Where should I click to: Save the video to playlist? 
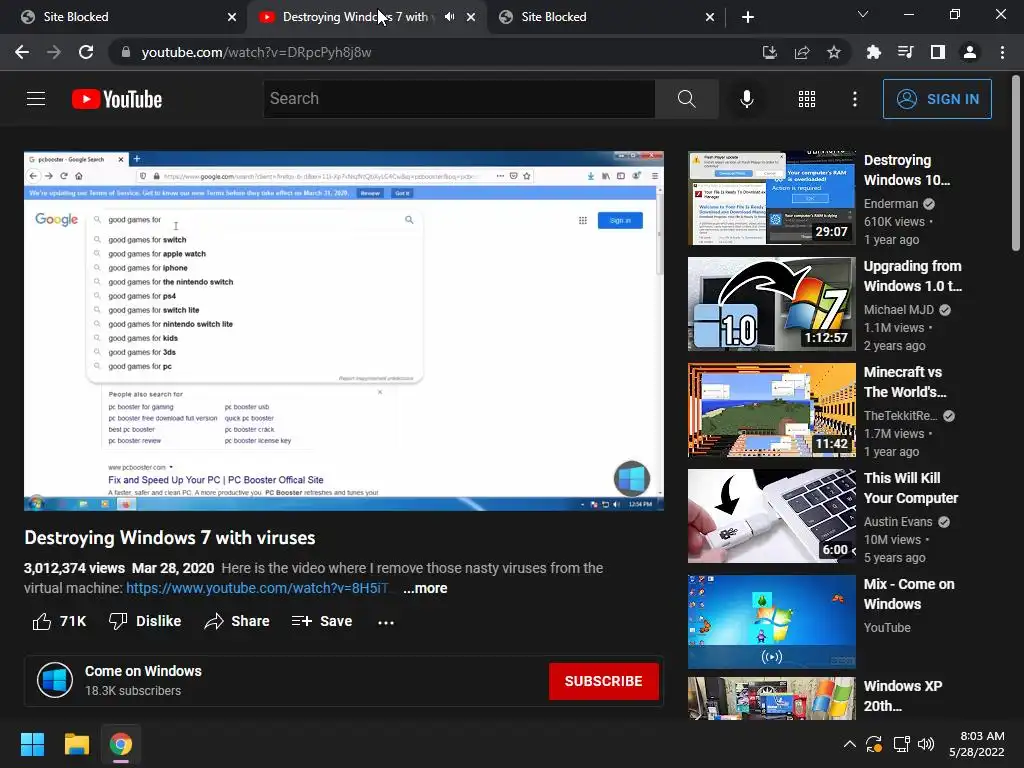(x=322, y=621)
